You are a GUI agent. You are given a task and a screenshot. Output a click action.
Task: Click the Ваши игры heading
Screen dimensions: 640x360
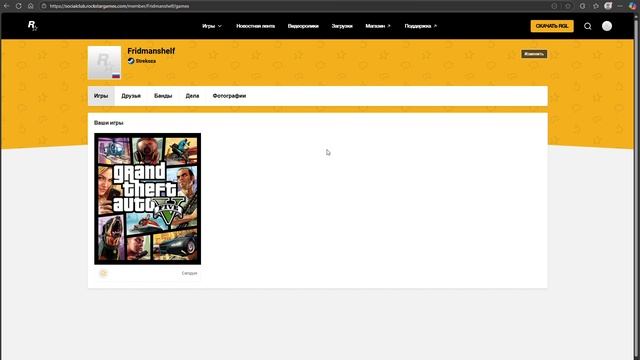click(x=109, y=123)
